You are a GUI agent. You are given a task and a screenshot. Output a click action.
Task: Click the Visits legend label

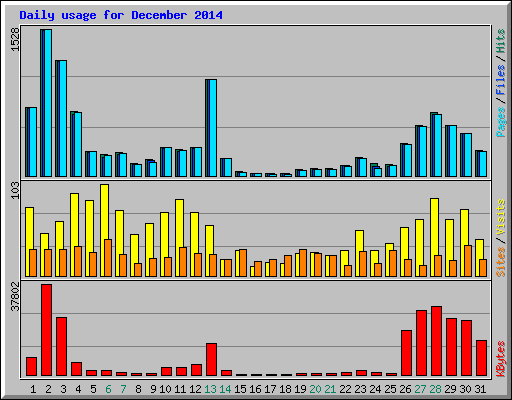(x=501, y=218)
